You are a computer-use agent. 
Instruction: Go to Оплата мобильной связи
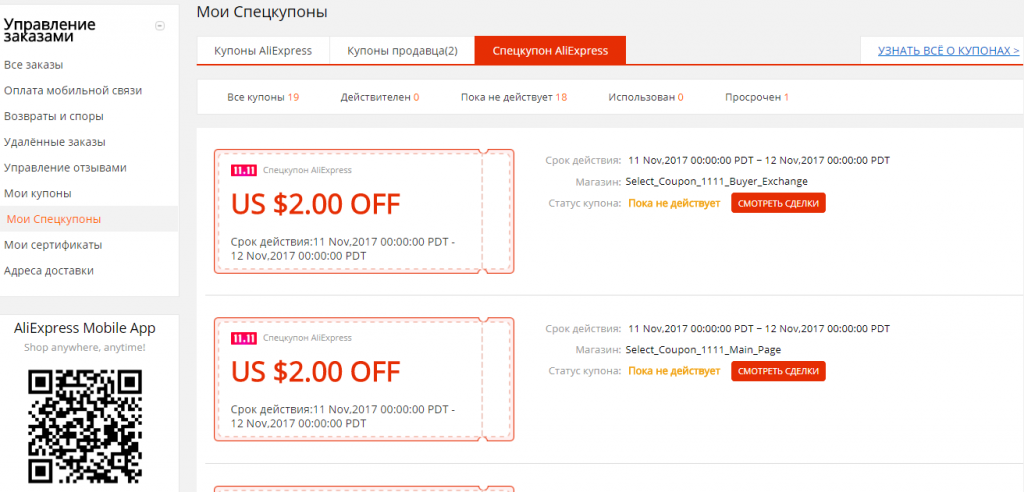click(x=73, y=90)
